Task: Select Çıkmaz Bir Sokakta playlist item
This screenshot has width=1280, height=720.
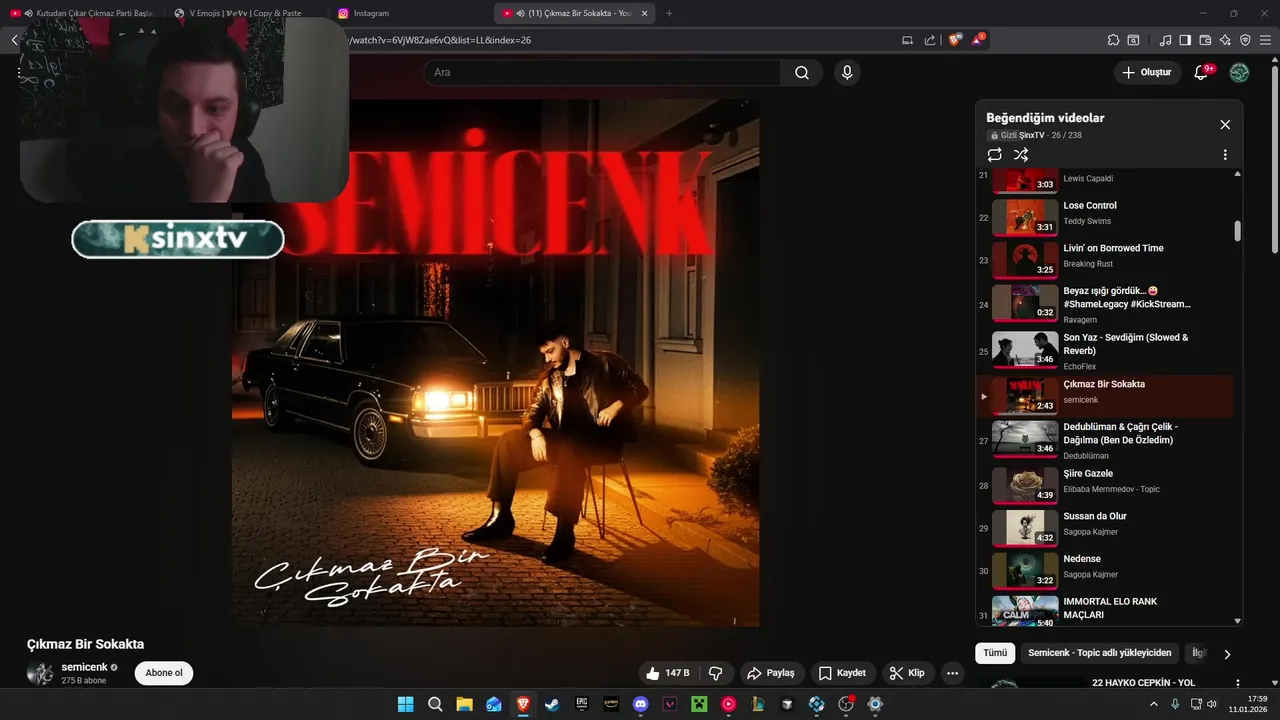Action: point(1105,396)
